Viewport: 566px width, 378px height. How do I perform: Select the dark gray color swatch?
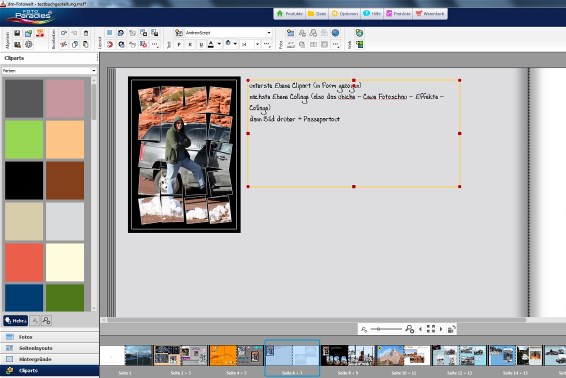[24, 99]
